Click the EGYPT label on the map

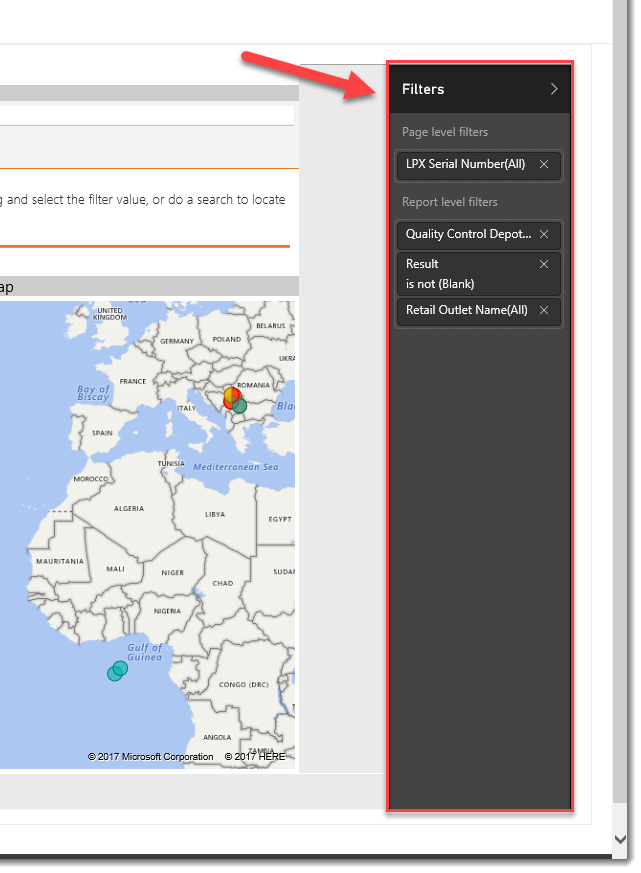click(x=280, y=519)
